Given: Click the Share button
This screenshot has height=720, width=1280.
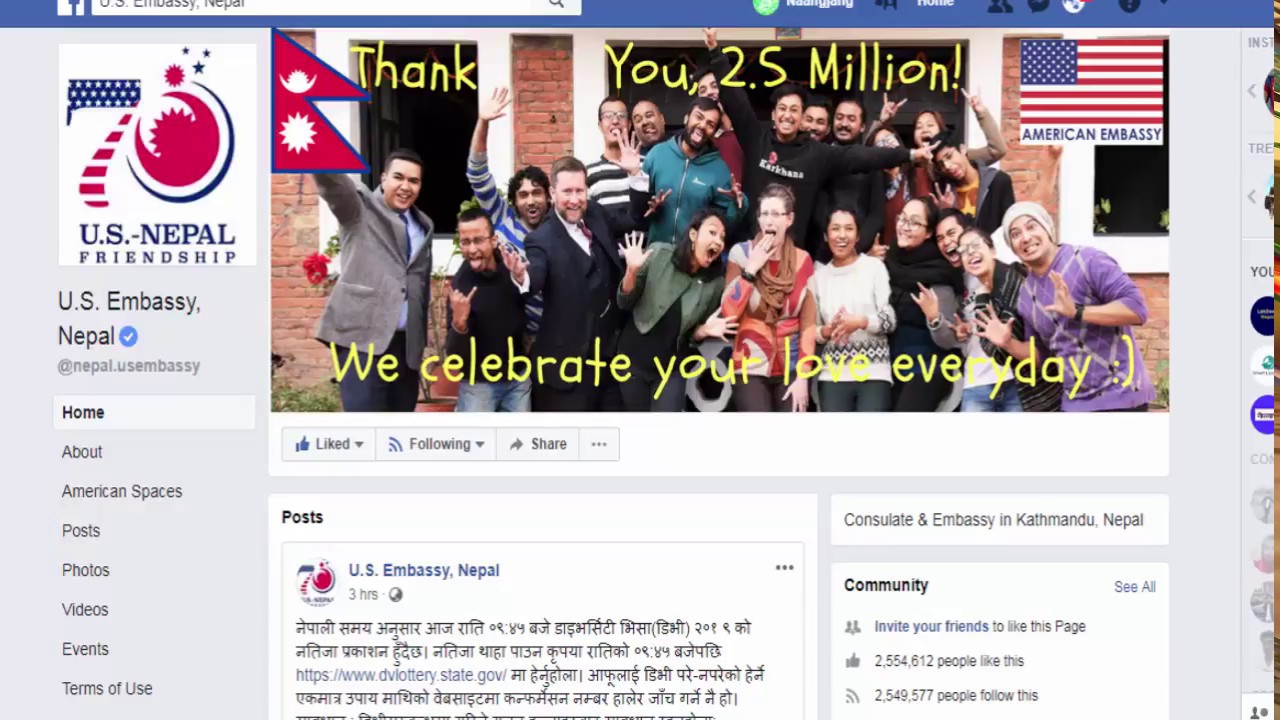Looking at the screenshot, I should (537, 444).
